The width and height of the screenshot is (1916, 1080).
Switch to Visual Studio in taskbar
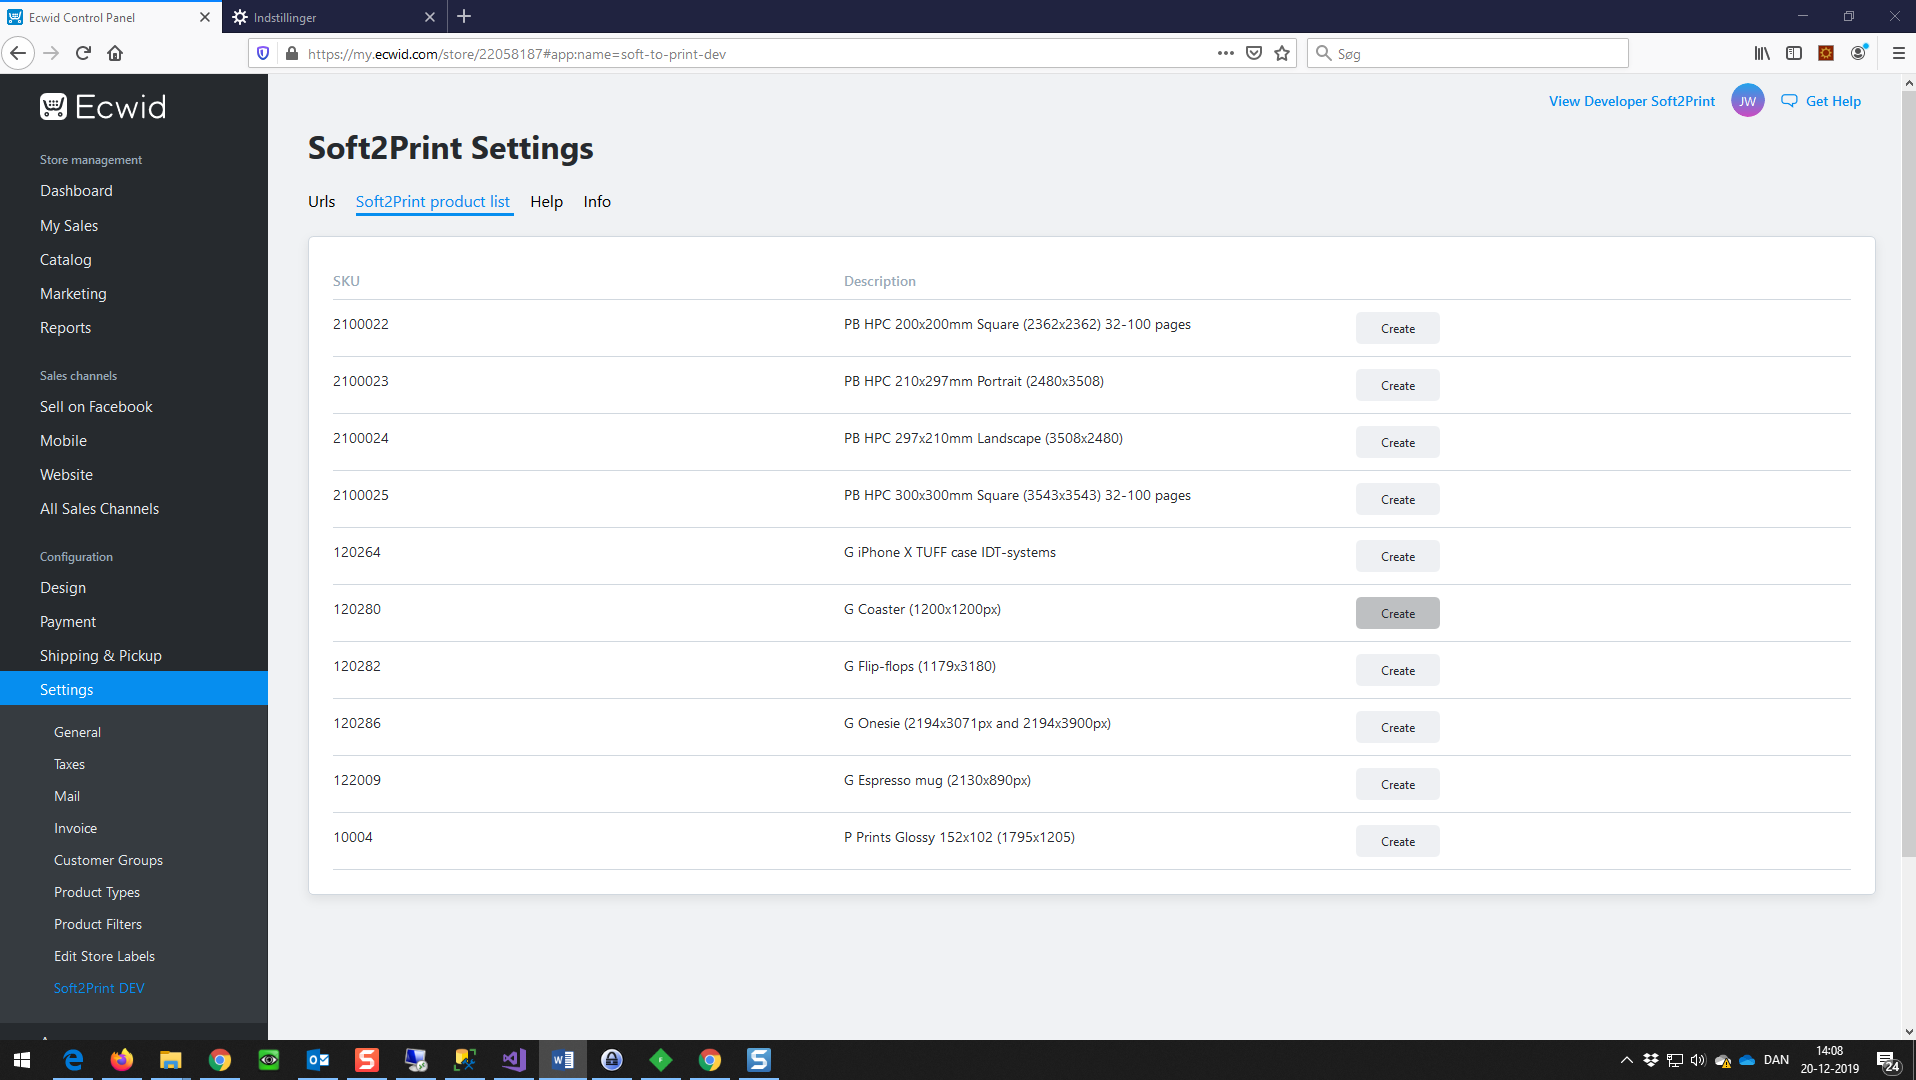(x=514, y=1060)
